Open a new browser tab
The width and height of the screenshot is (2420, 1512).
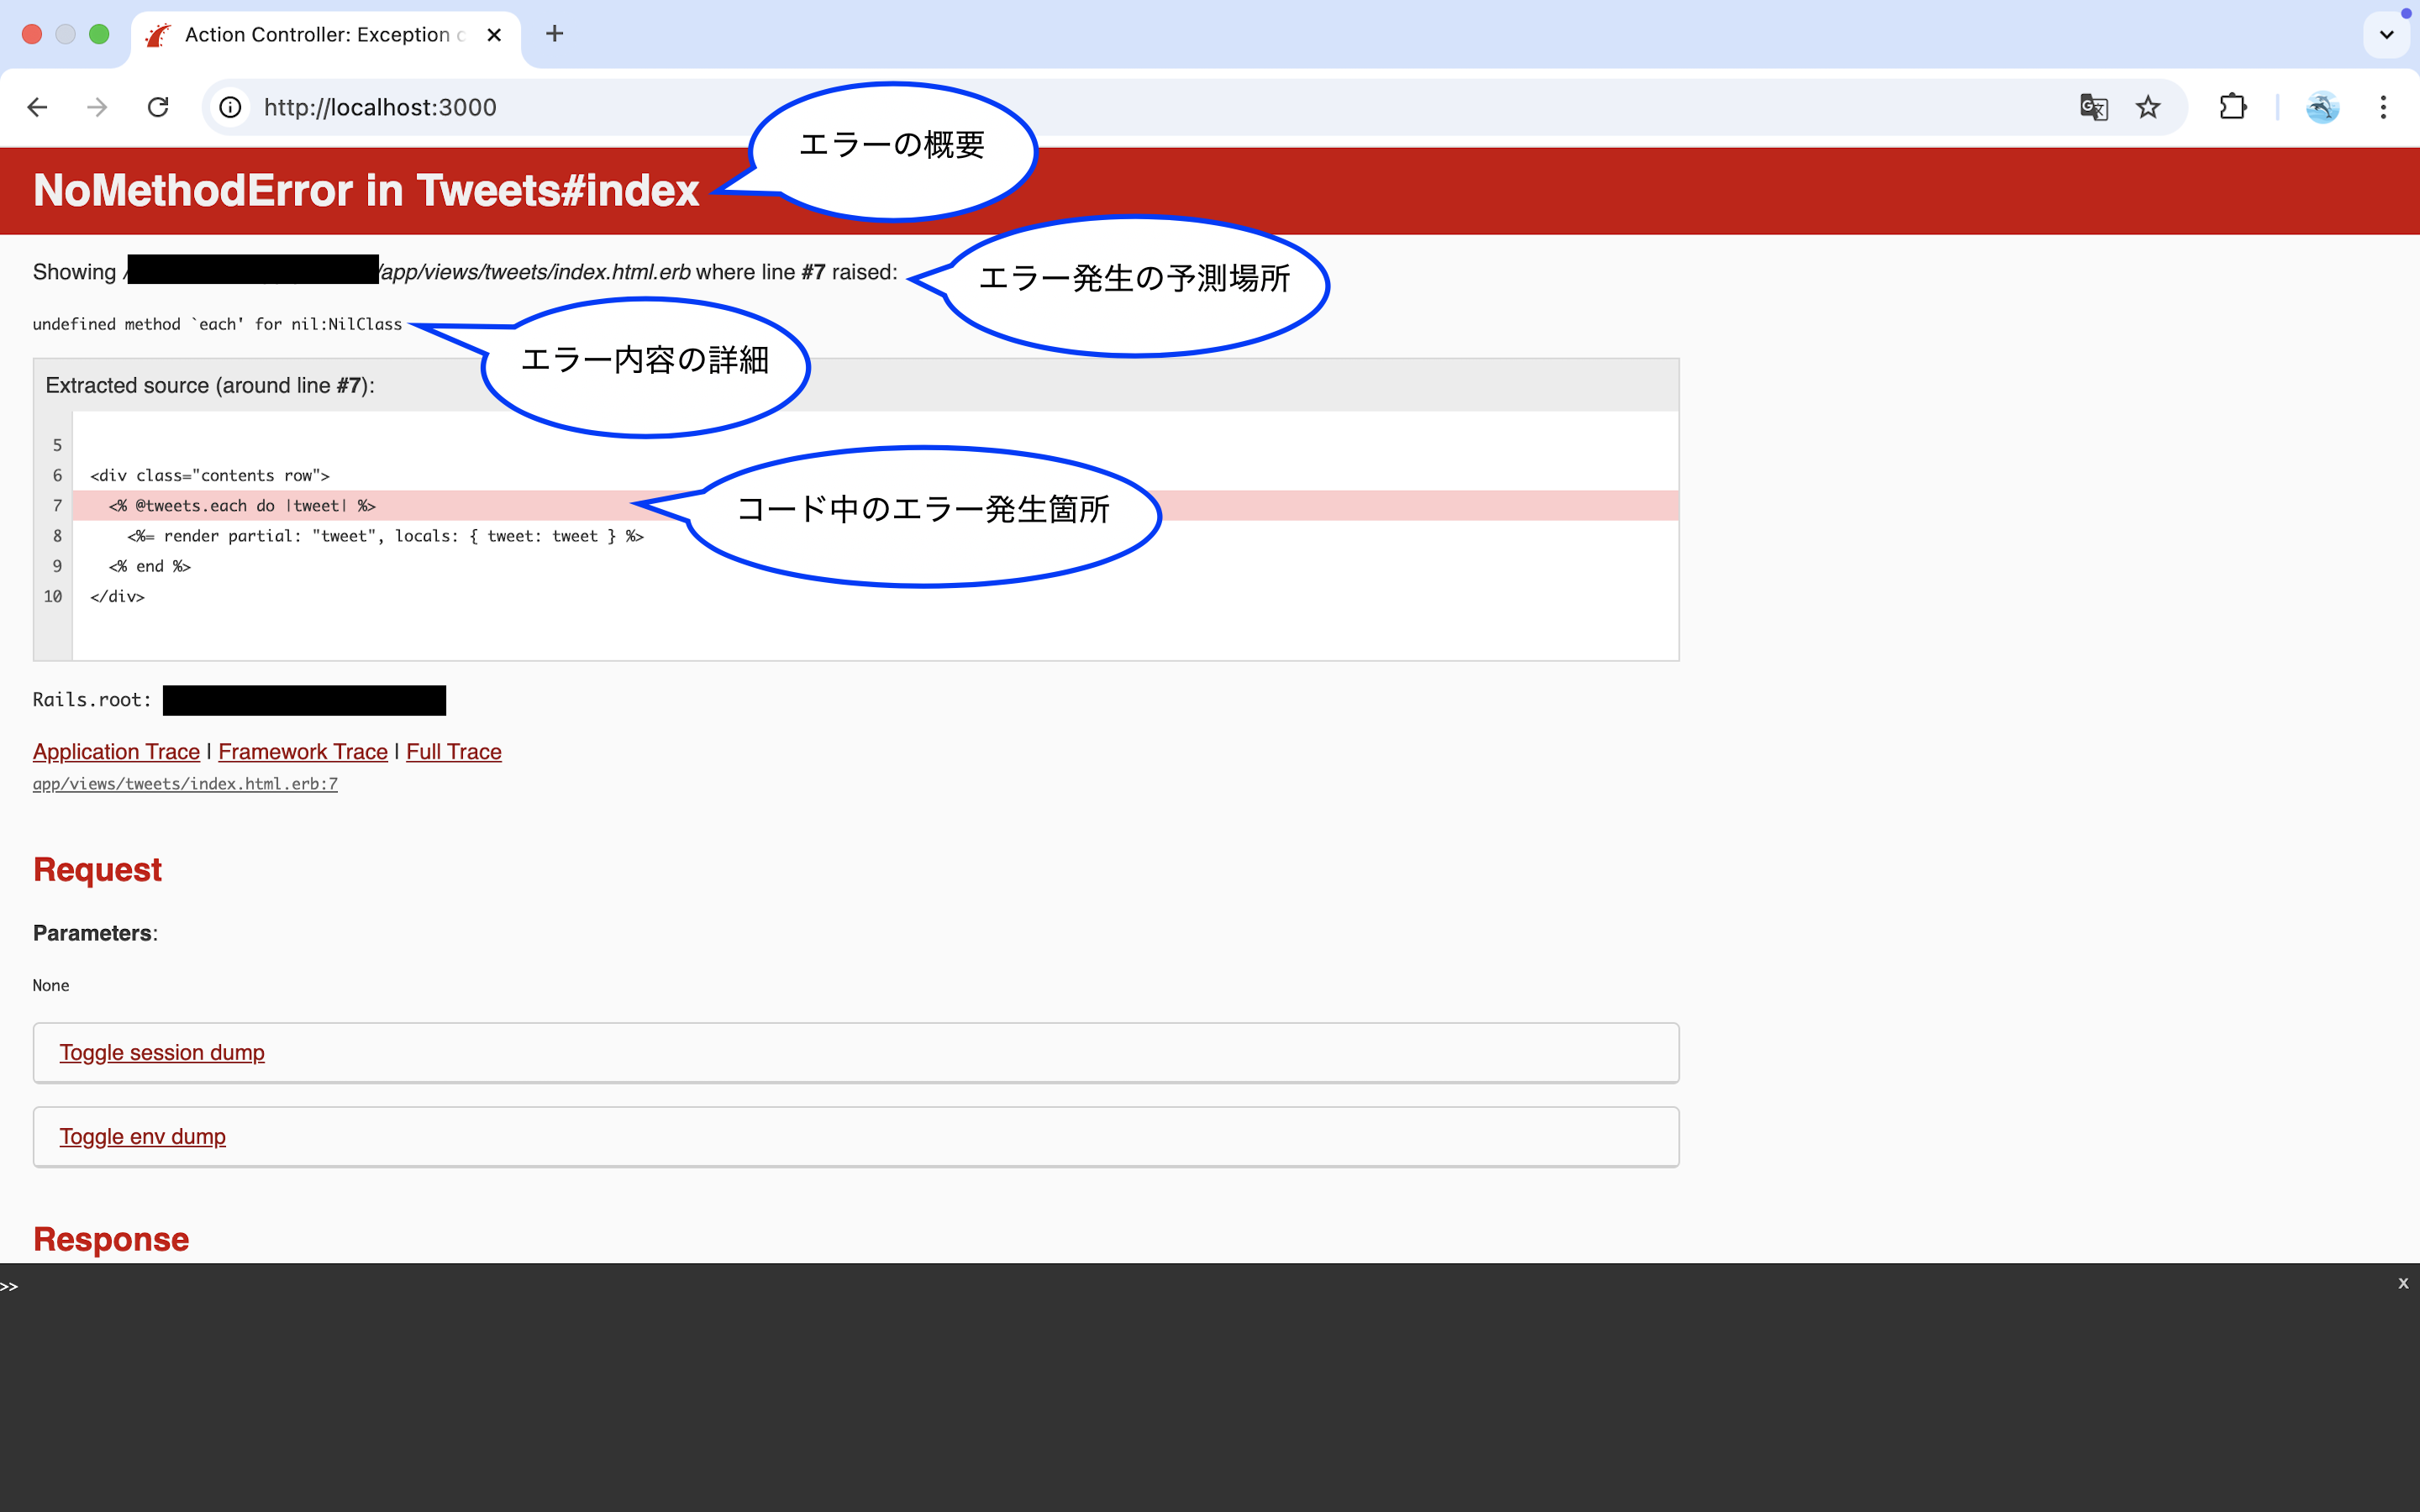point(555,34)
